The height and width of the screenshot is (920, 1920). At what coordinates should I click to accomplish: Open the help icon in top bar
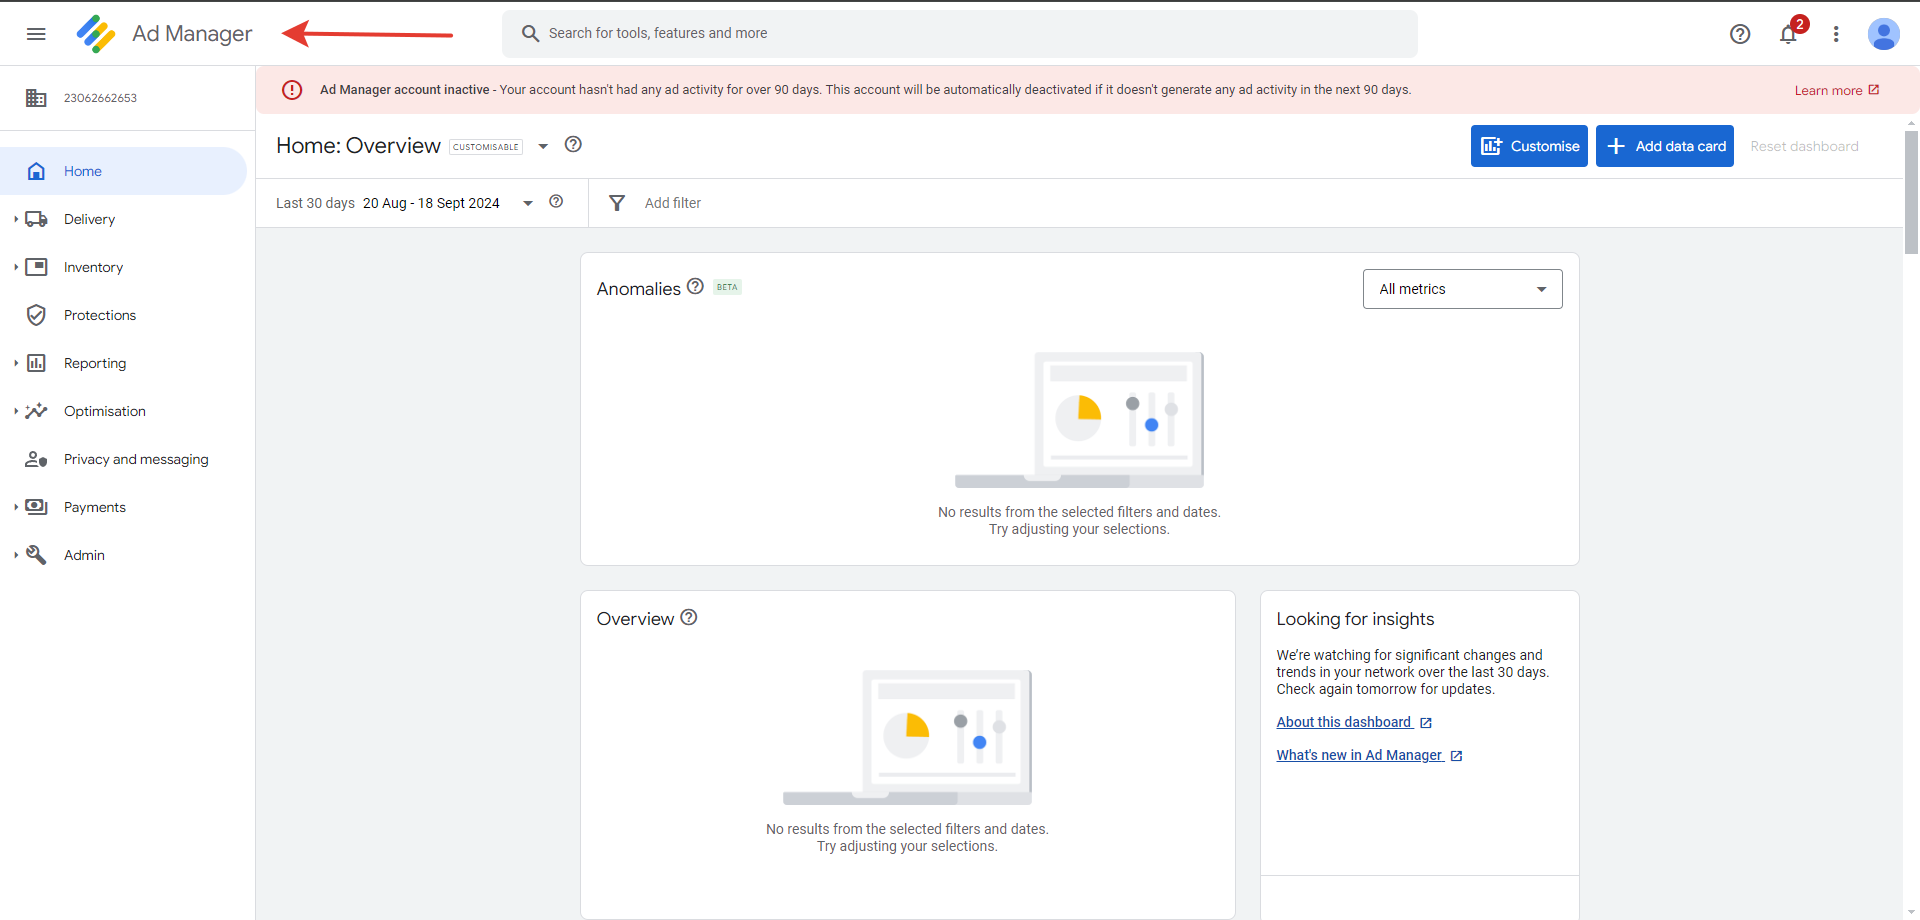coord(1740,34)
